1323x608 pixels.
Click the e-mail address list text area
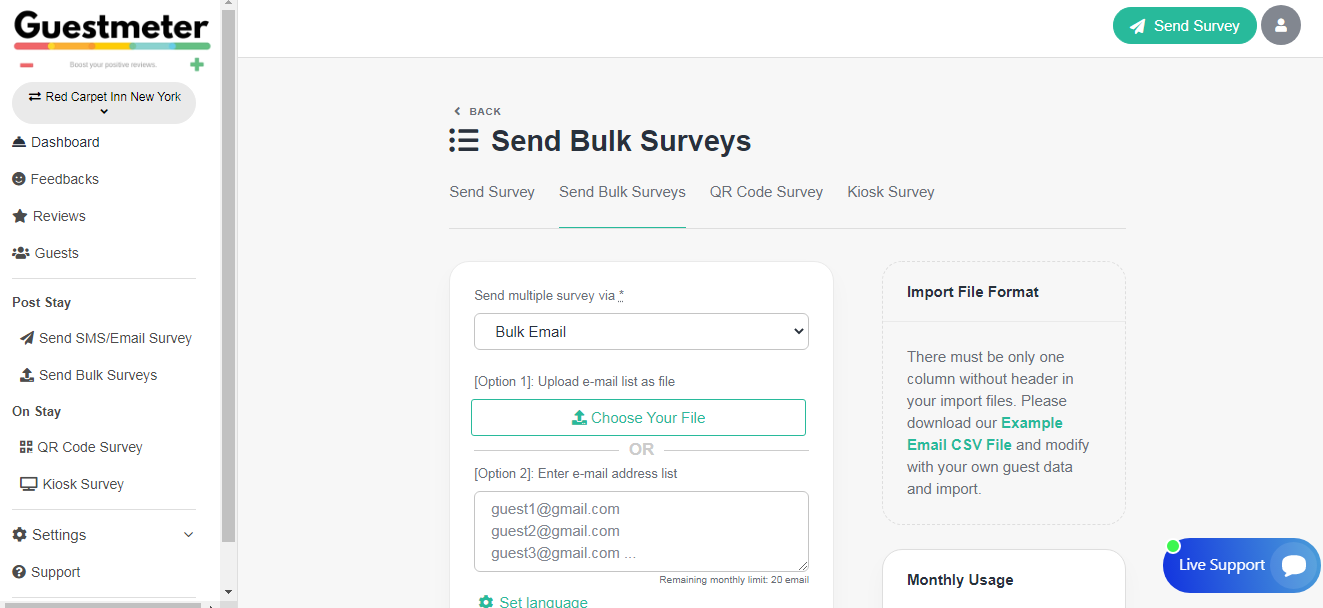[x=641, y=531]
